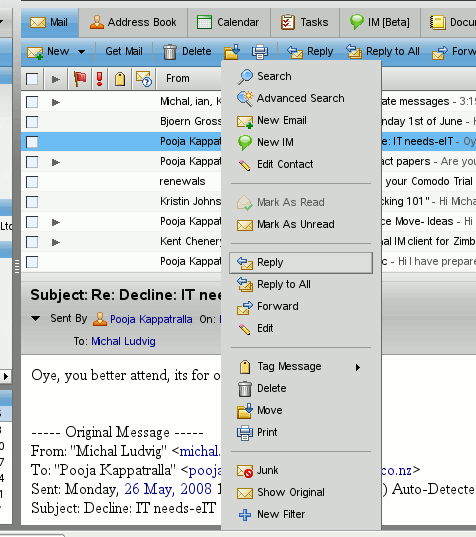Viewport: 476px width, 537px height.
Task: Click the Move folder icon in toolbar
Action: click(232, 51)
